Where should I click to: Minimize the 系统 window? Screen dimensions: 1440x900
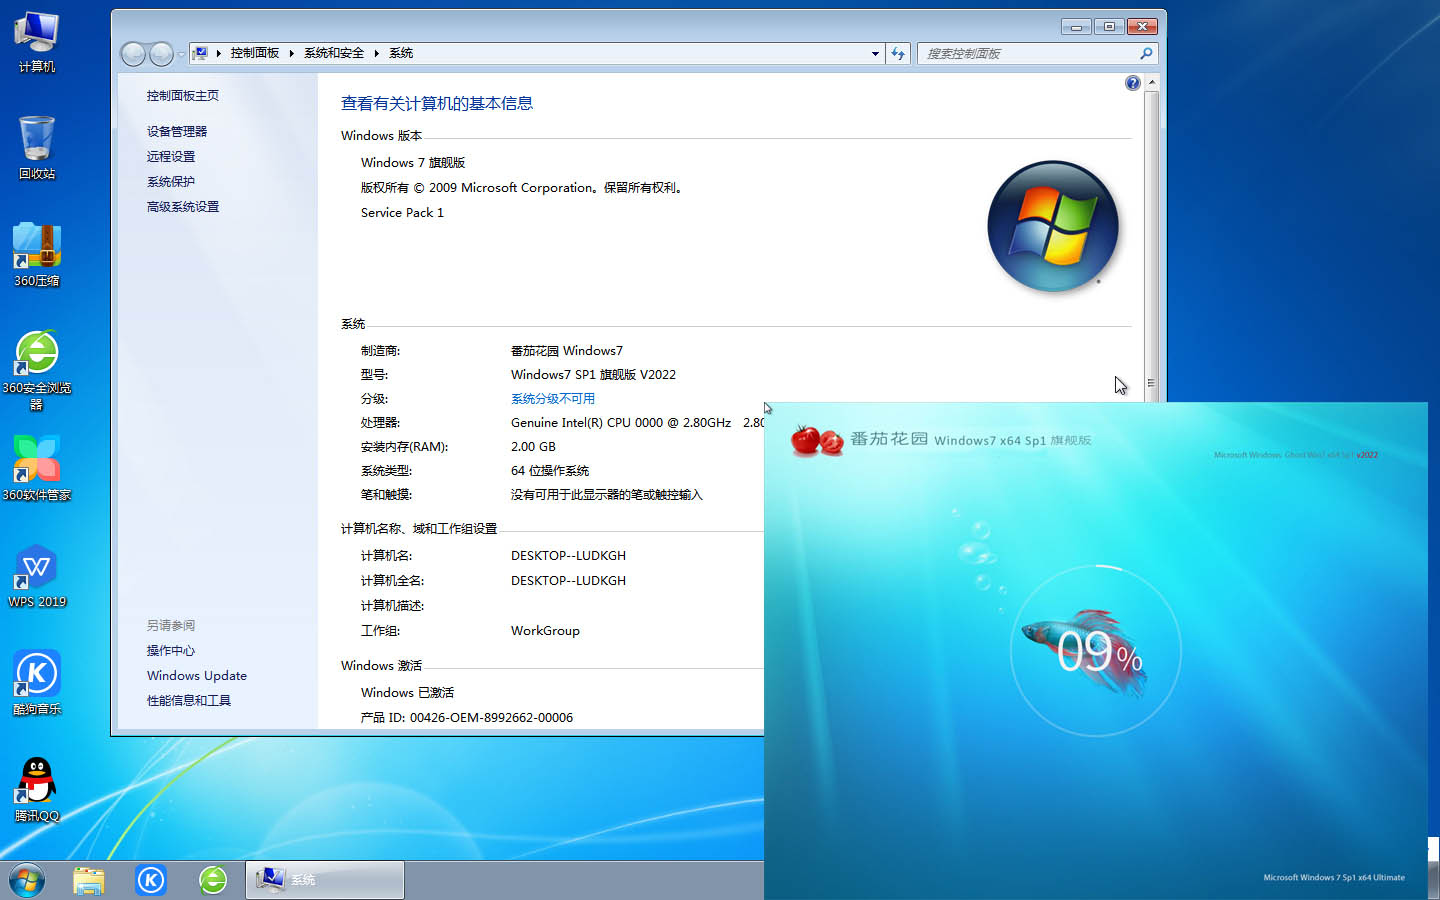(x=1076, y=26)
